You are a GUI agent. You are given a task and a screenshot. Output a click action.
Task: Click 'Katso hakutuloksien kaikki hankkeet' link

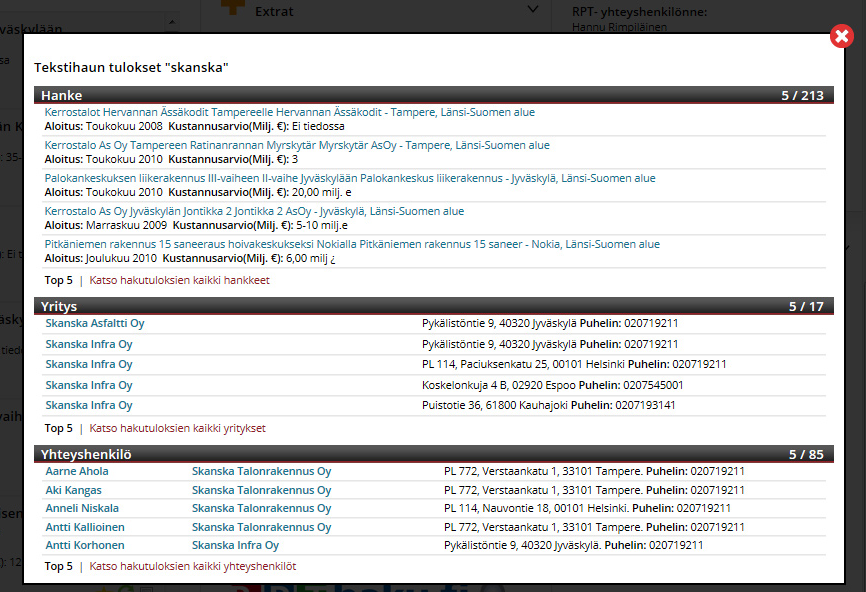coord(179,280)
